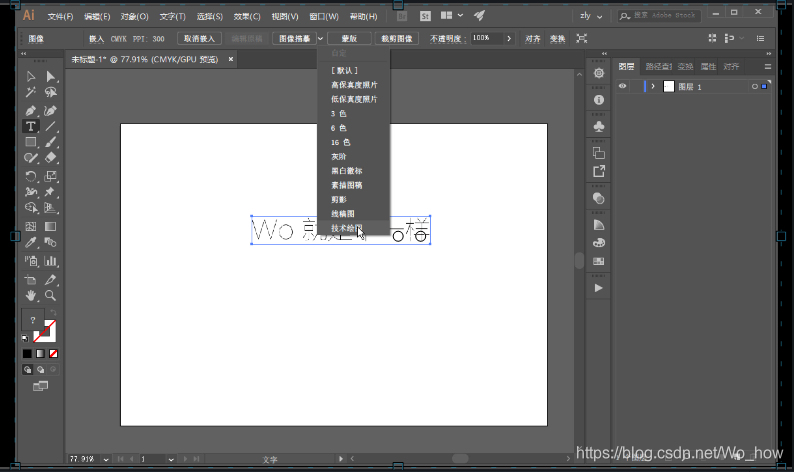
Task: Open layers panel hamburger menu
Action: [768, 66]
